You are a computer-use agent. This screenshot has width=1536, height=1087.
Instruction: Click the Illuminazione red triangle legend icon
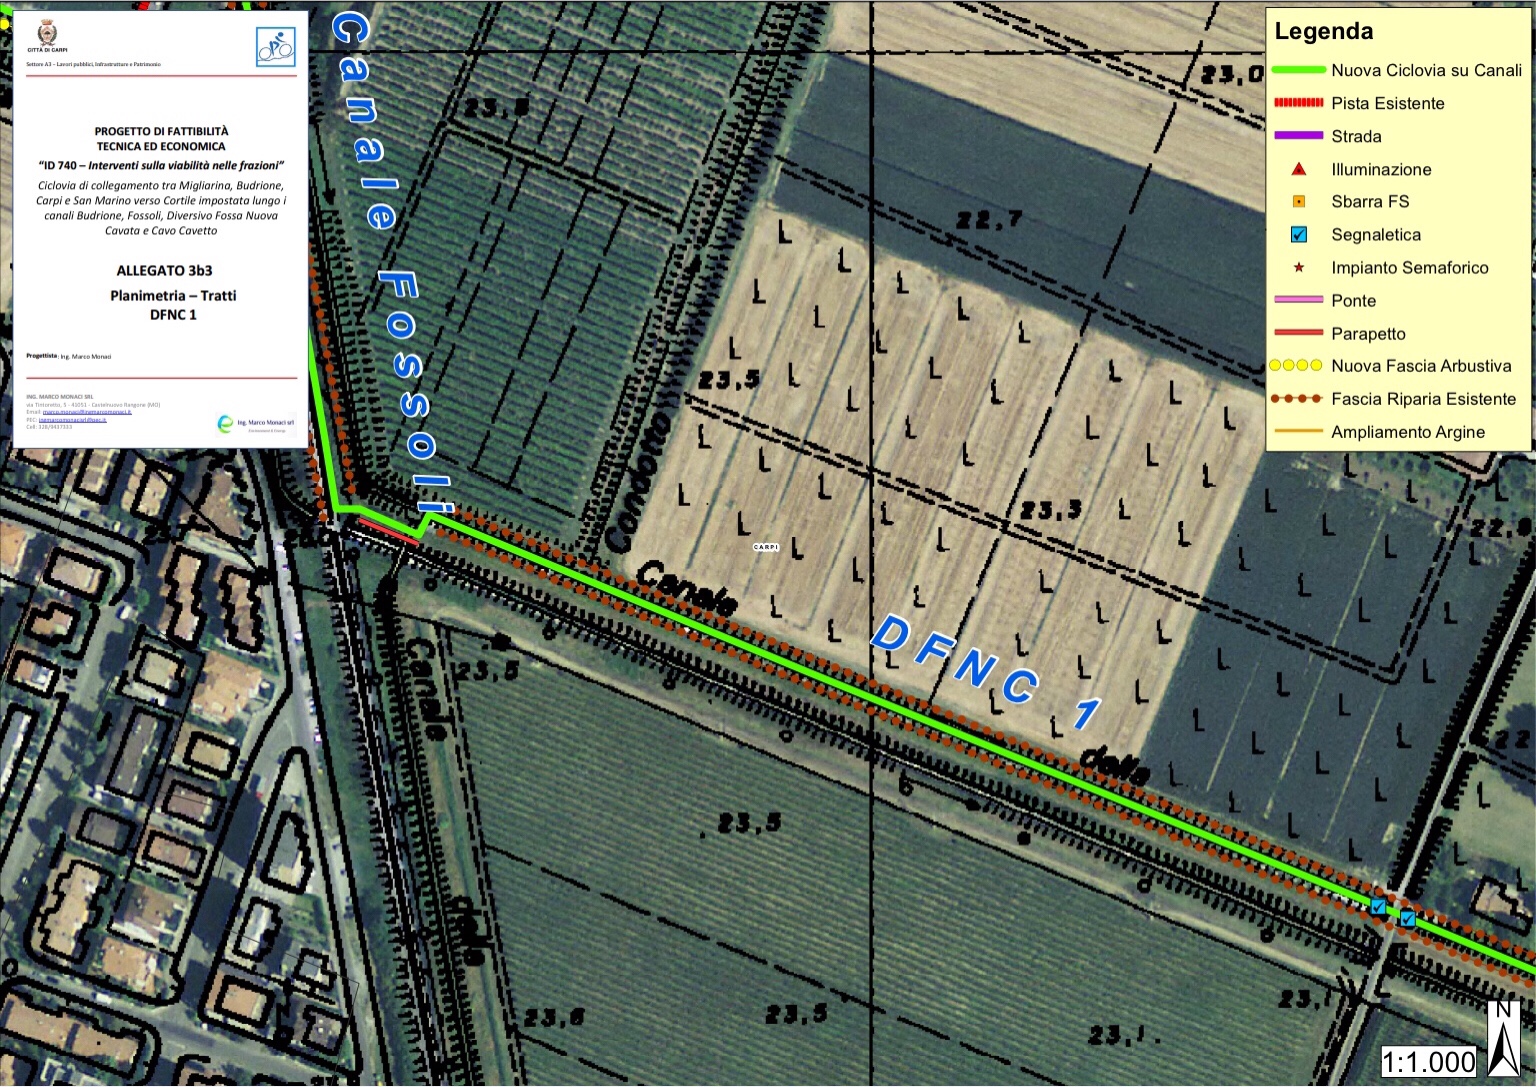coord(1298,169)
